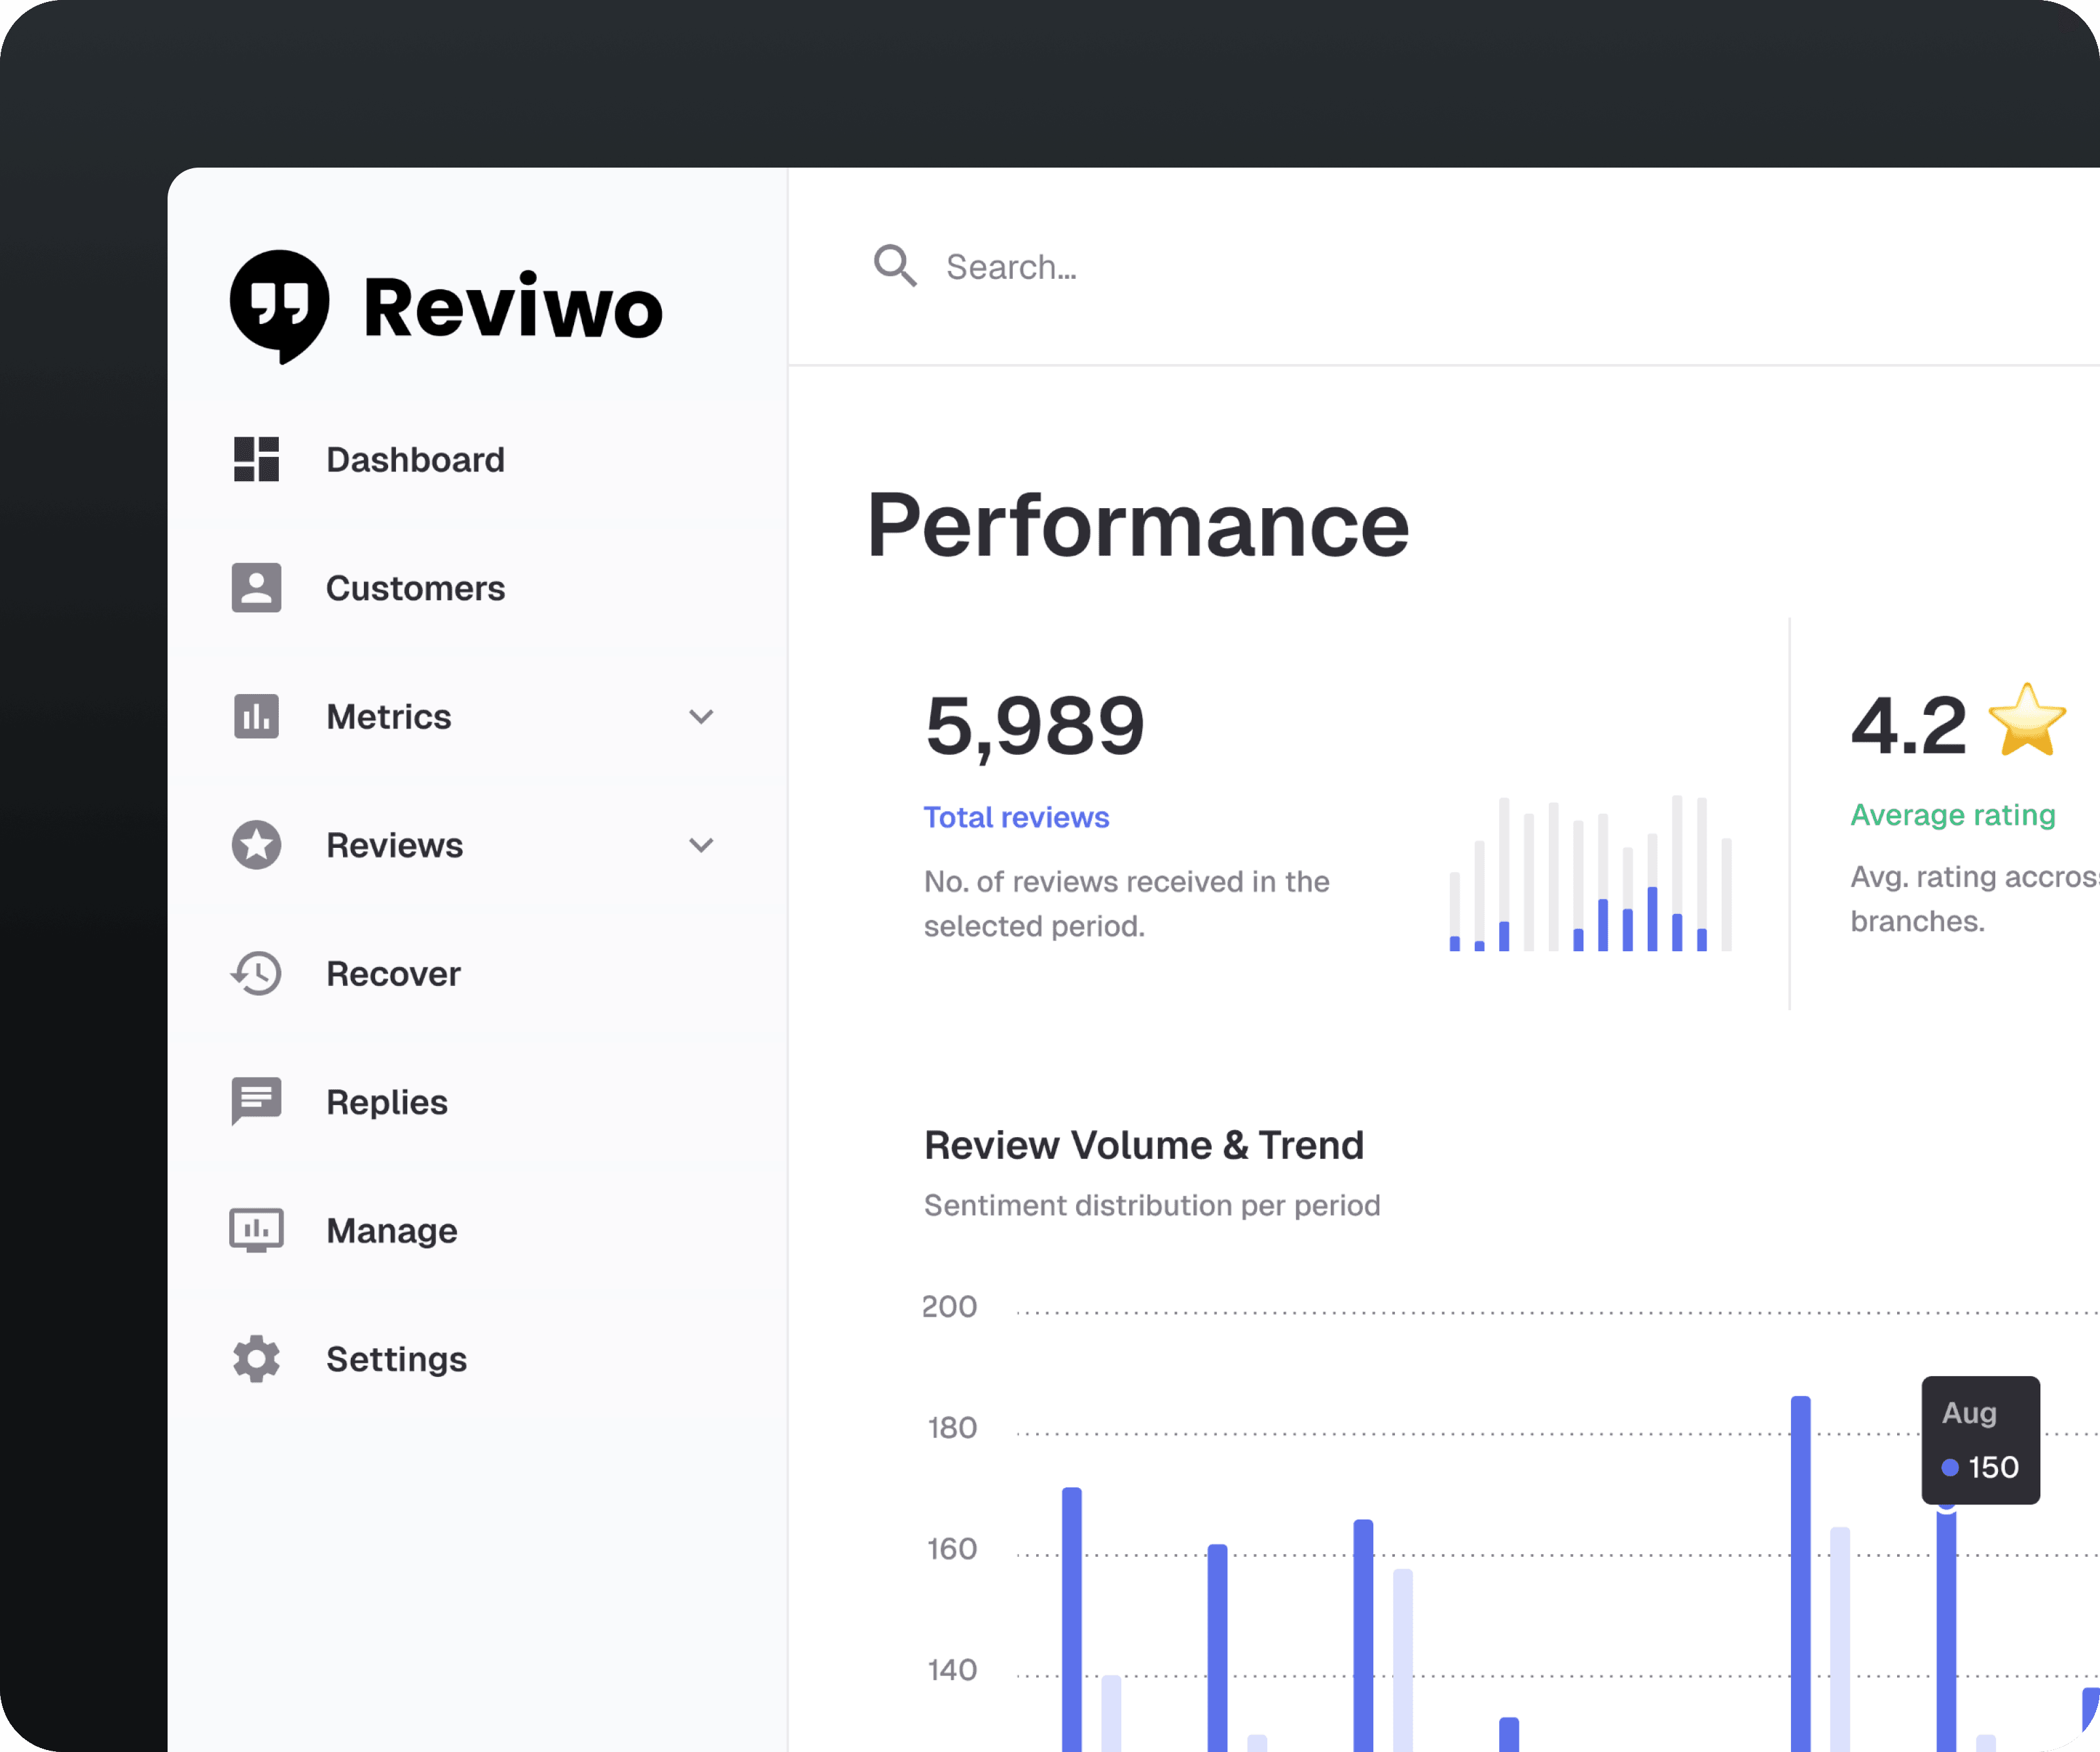Click the search magnifier icon
This screenshot has height=1752, width=2100.
point(894,266)
